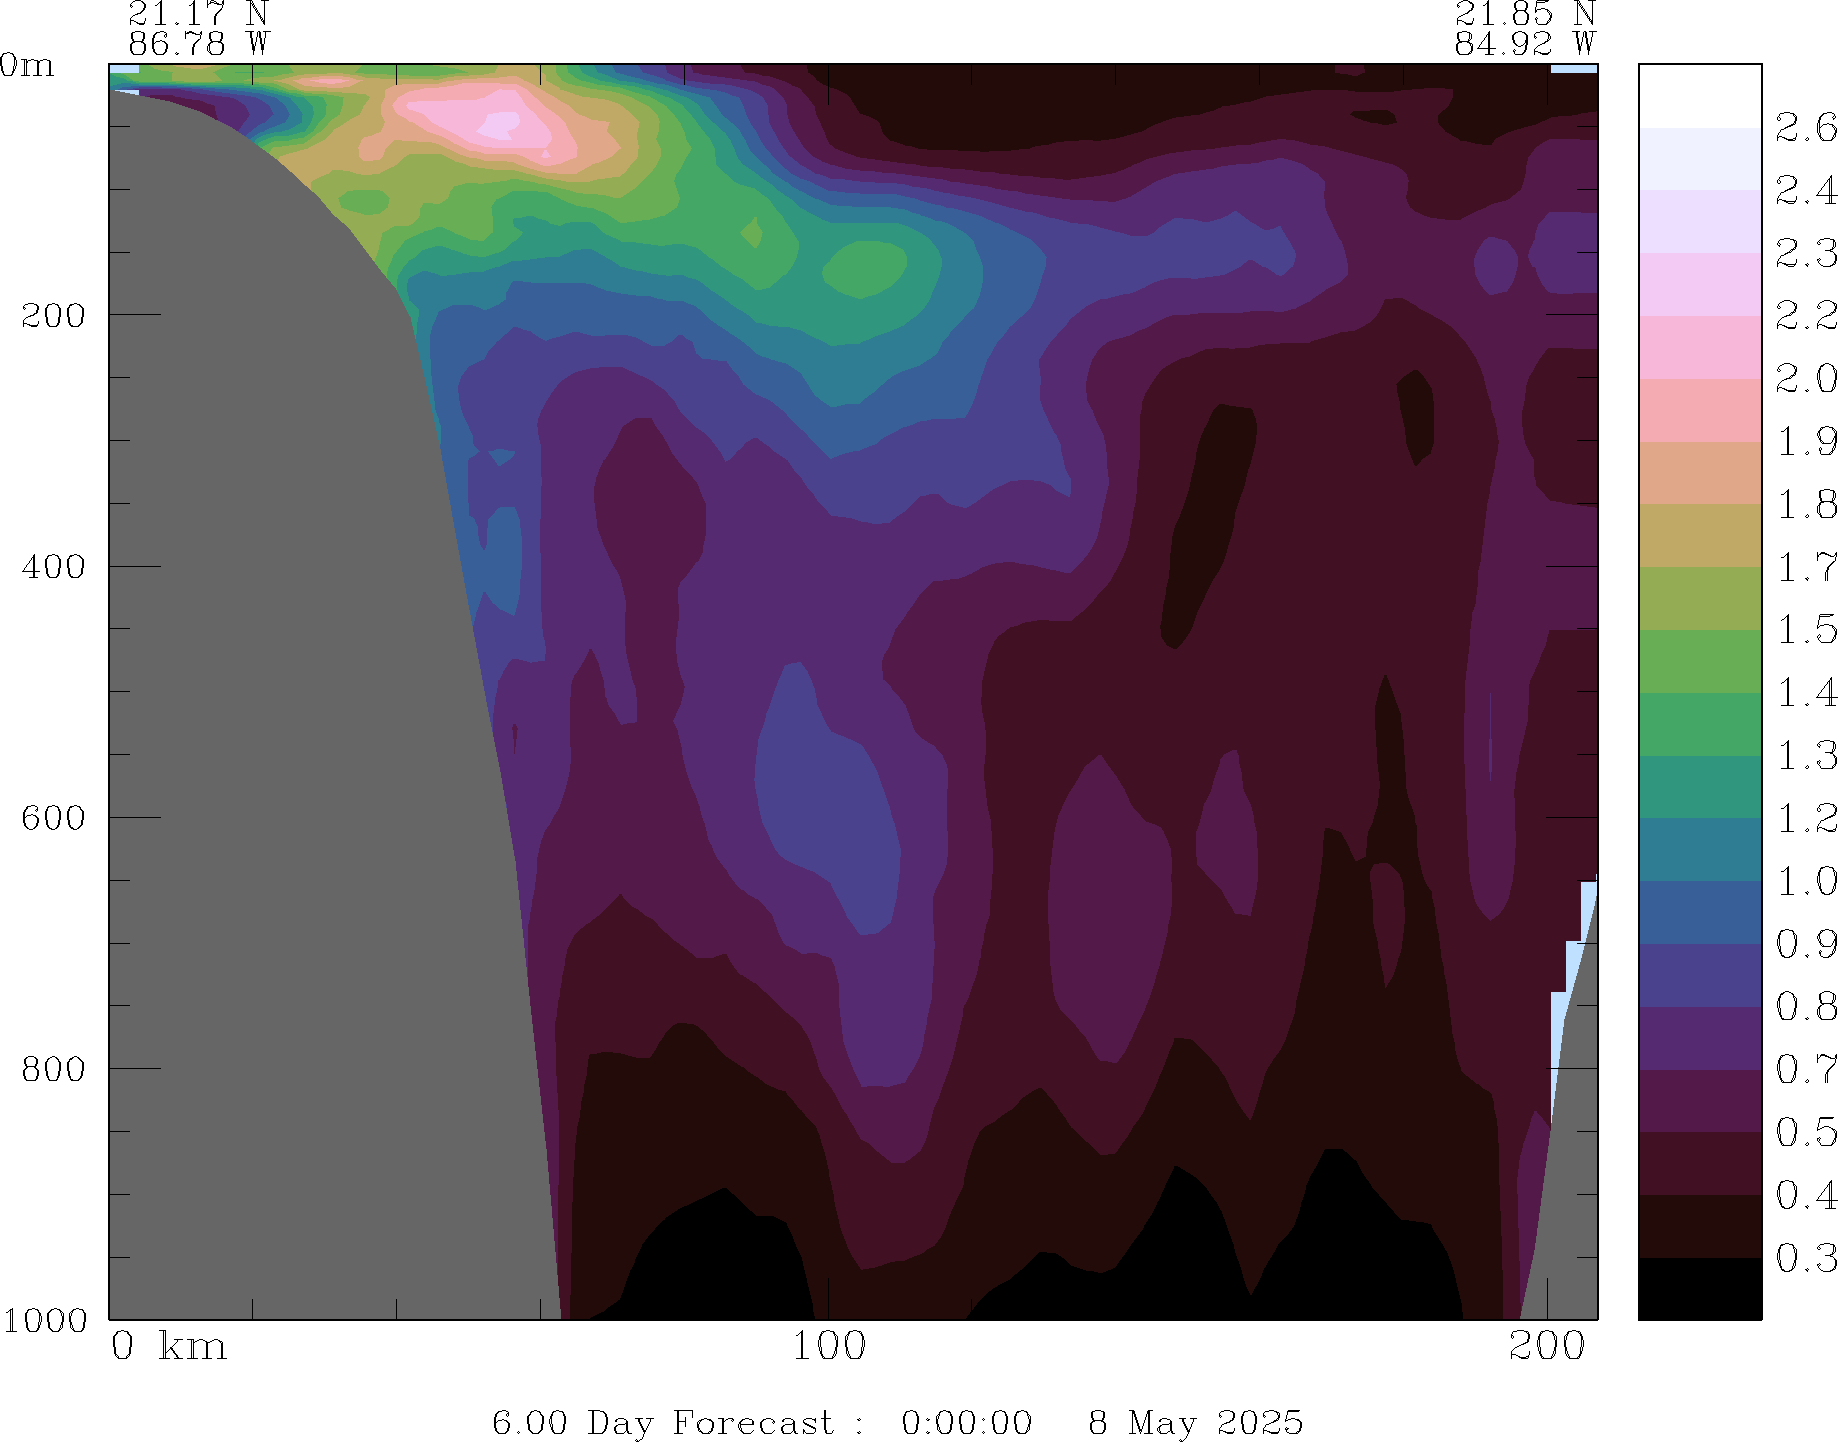The image size is (1838, 1442).
Task: Select the light green swatch between 1.4 and 1.5
Action: 1700,661
